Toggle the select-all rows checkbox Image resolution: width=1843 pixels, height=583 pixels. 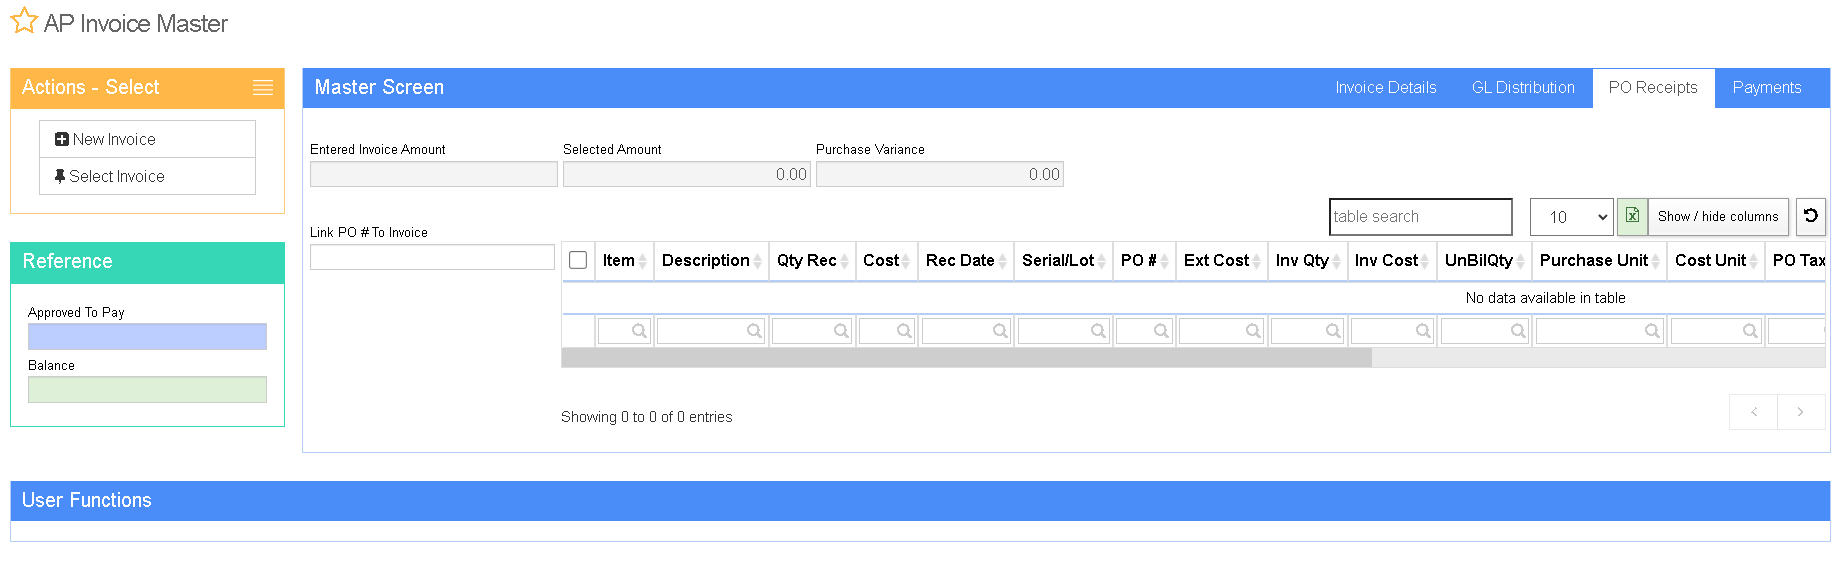click(578, 260)
